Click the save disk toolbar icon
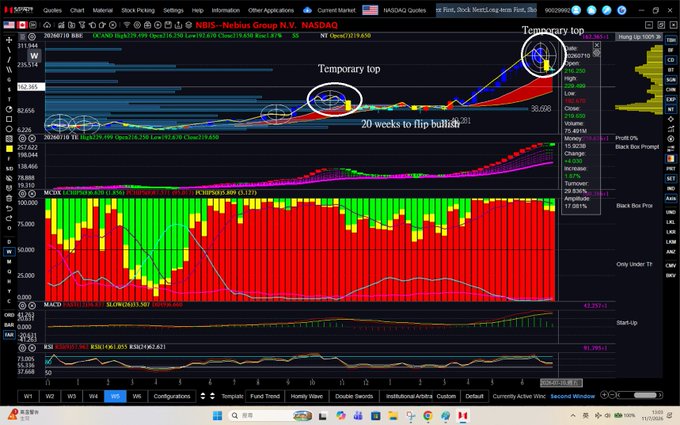Viewport: 680px width, 425px height. click(168, 25)
